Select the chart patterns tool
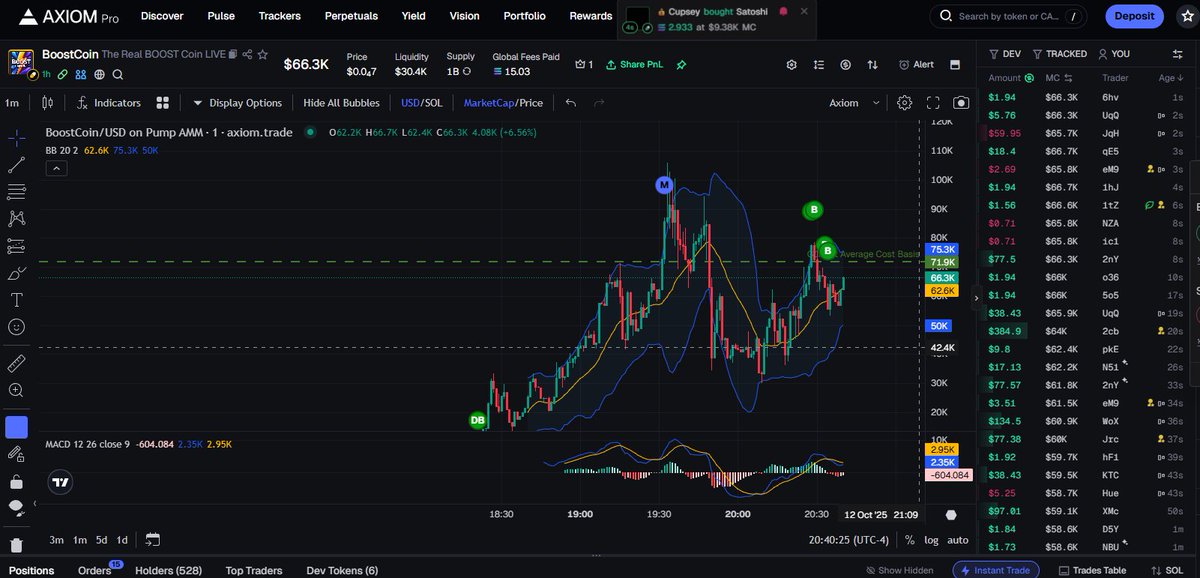 (16, 218)
